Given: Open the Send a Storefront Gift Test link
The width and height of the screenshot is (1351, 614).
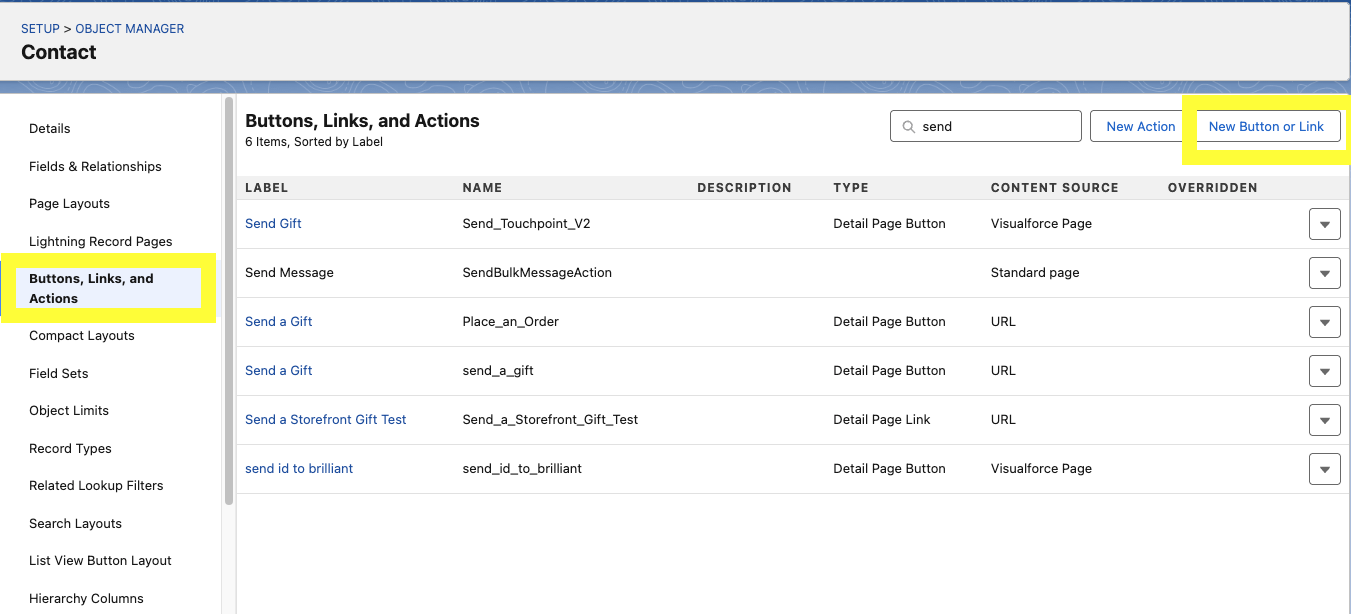Looking at the screenshot, I should (x=325, y=420).
